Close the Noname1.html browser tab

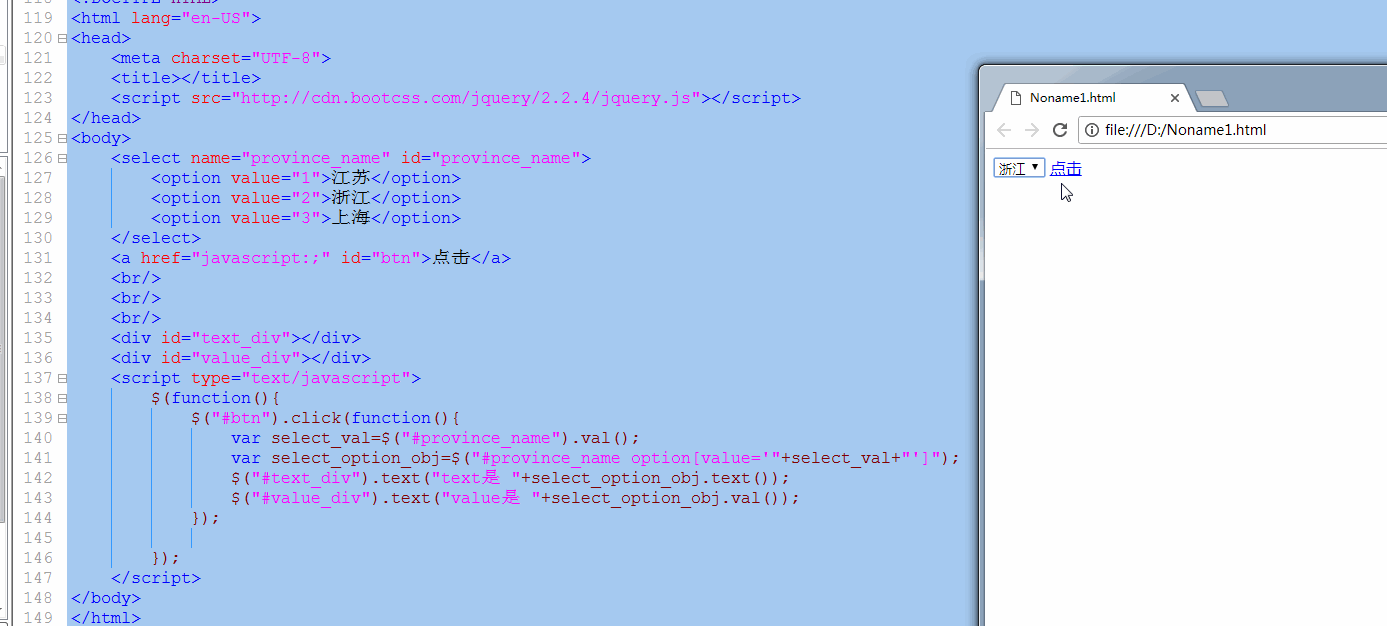1175,98
